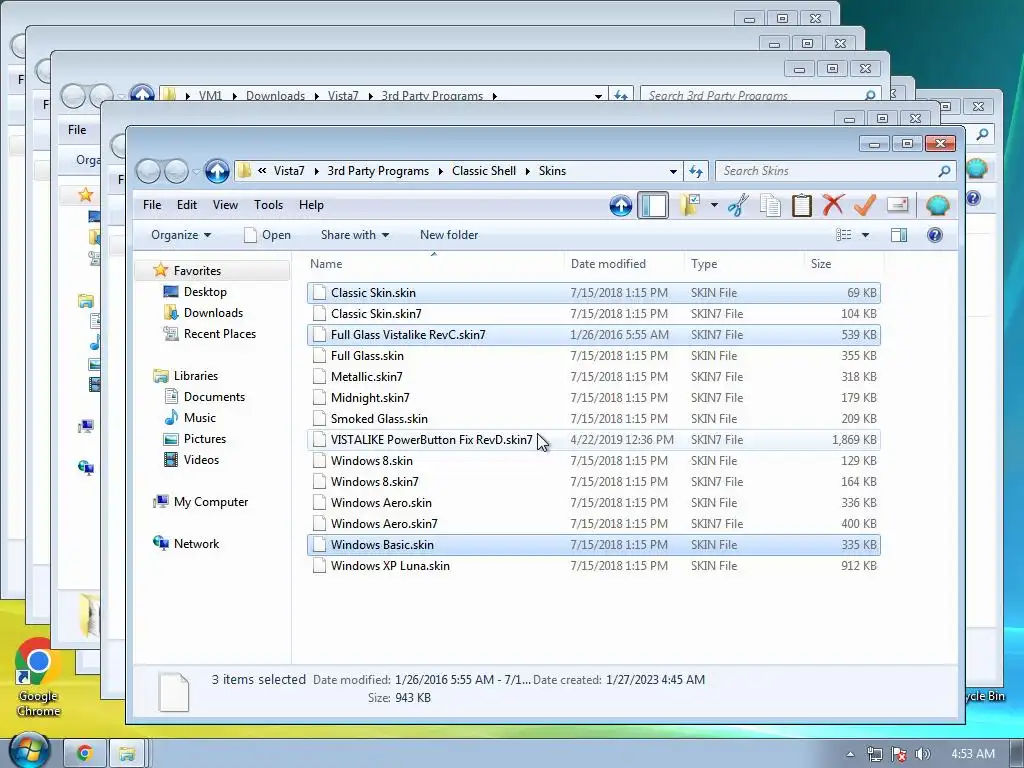Click the blue Up arrow beside address bar
The image size is (1024, 768).
pos(217,171)
